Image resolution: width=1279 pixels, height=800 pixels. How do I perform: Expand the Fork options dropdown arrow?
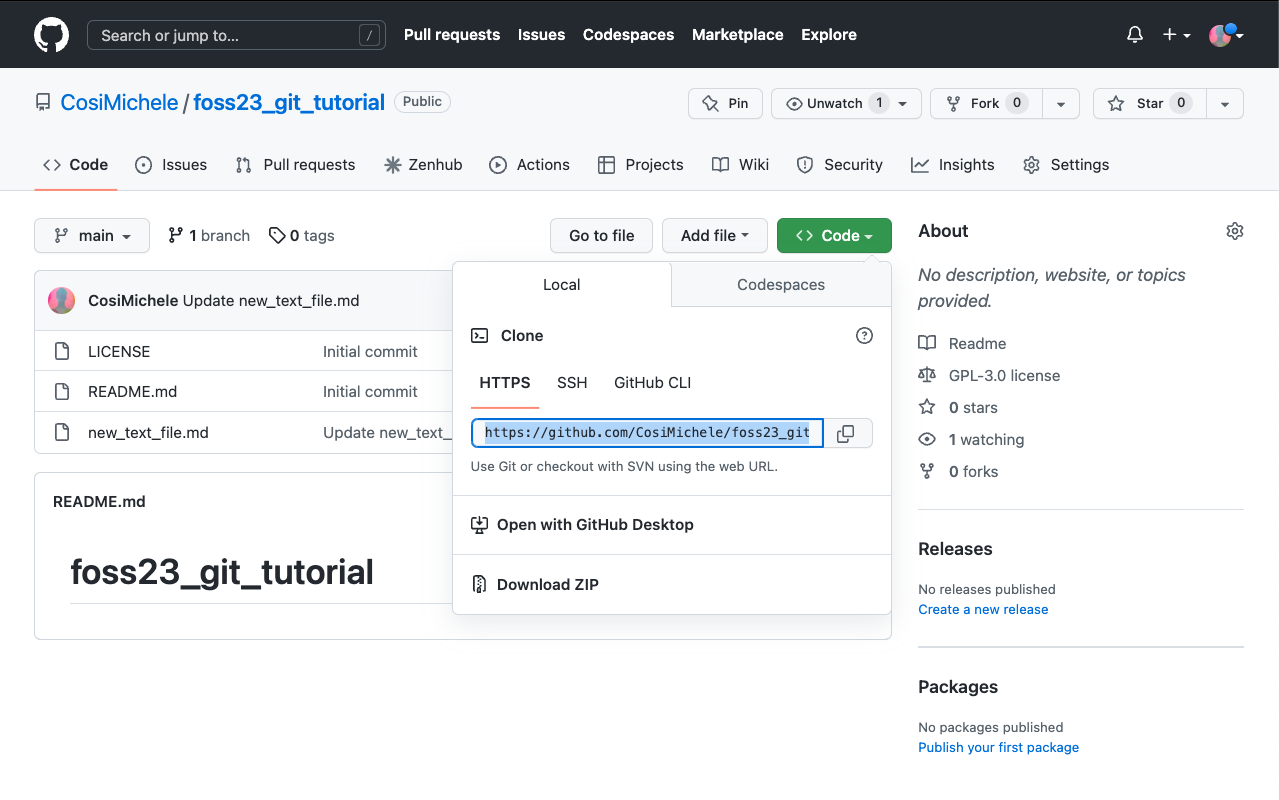(x=1061, y=104)
